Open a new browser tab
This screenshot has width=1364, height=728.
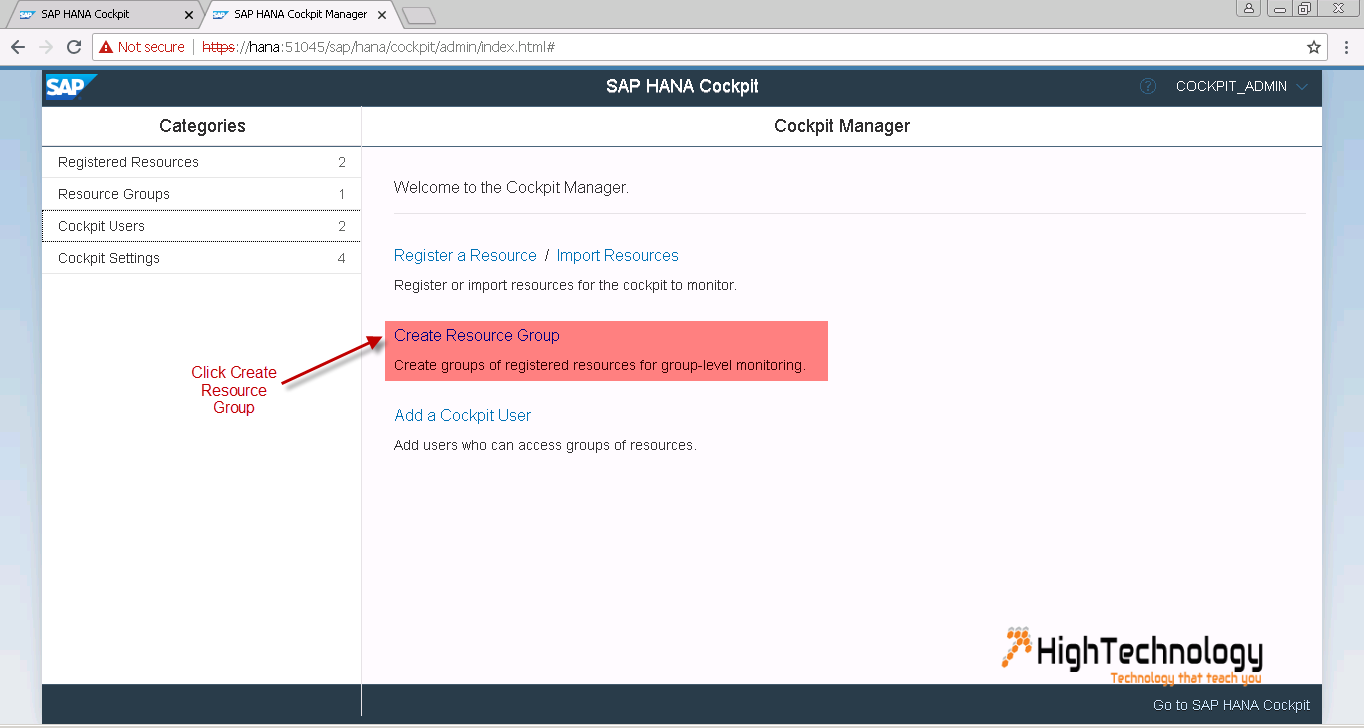click(418, 15)
